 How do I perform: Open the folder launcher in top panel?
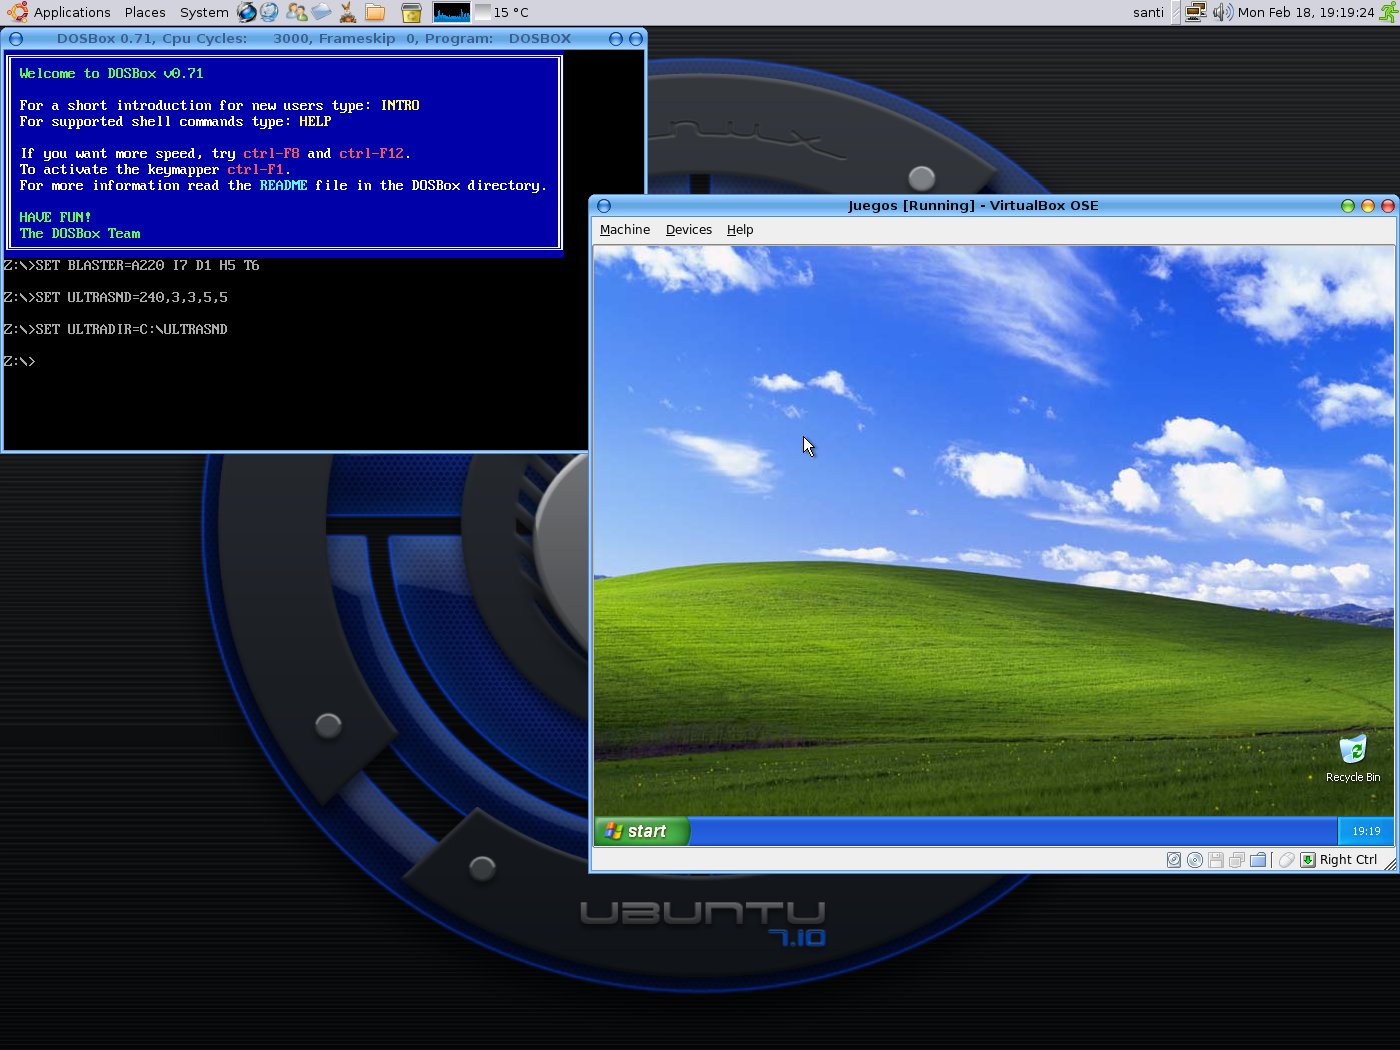(375, 12)
